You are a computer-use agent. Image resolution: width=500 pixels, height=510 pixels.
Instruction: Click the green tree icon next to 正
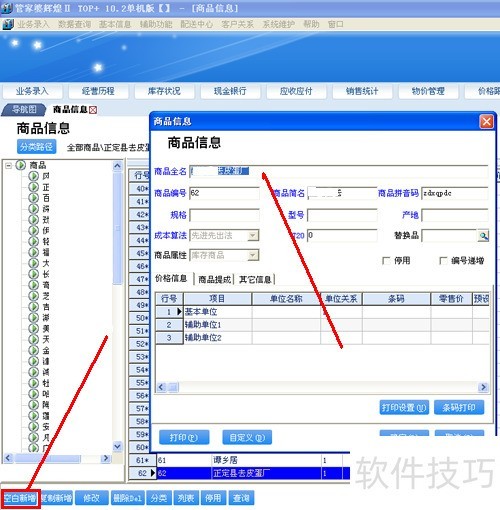click(x=33, y=187)
